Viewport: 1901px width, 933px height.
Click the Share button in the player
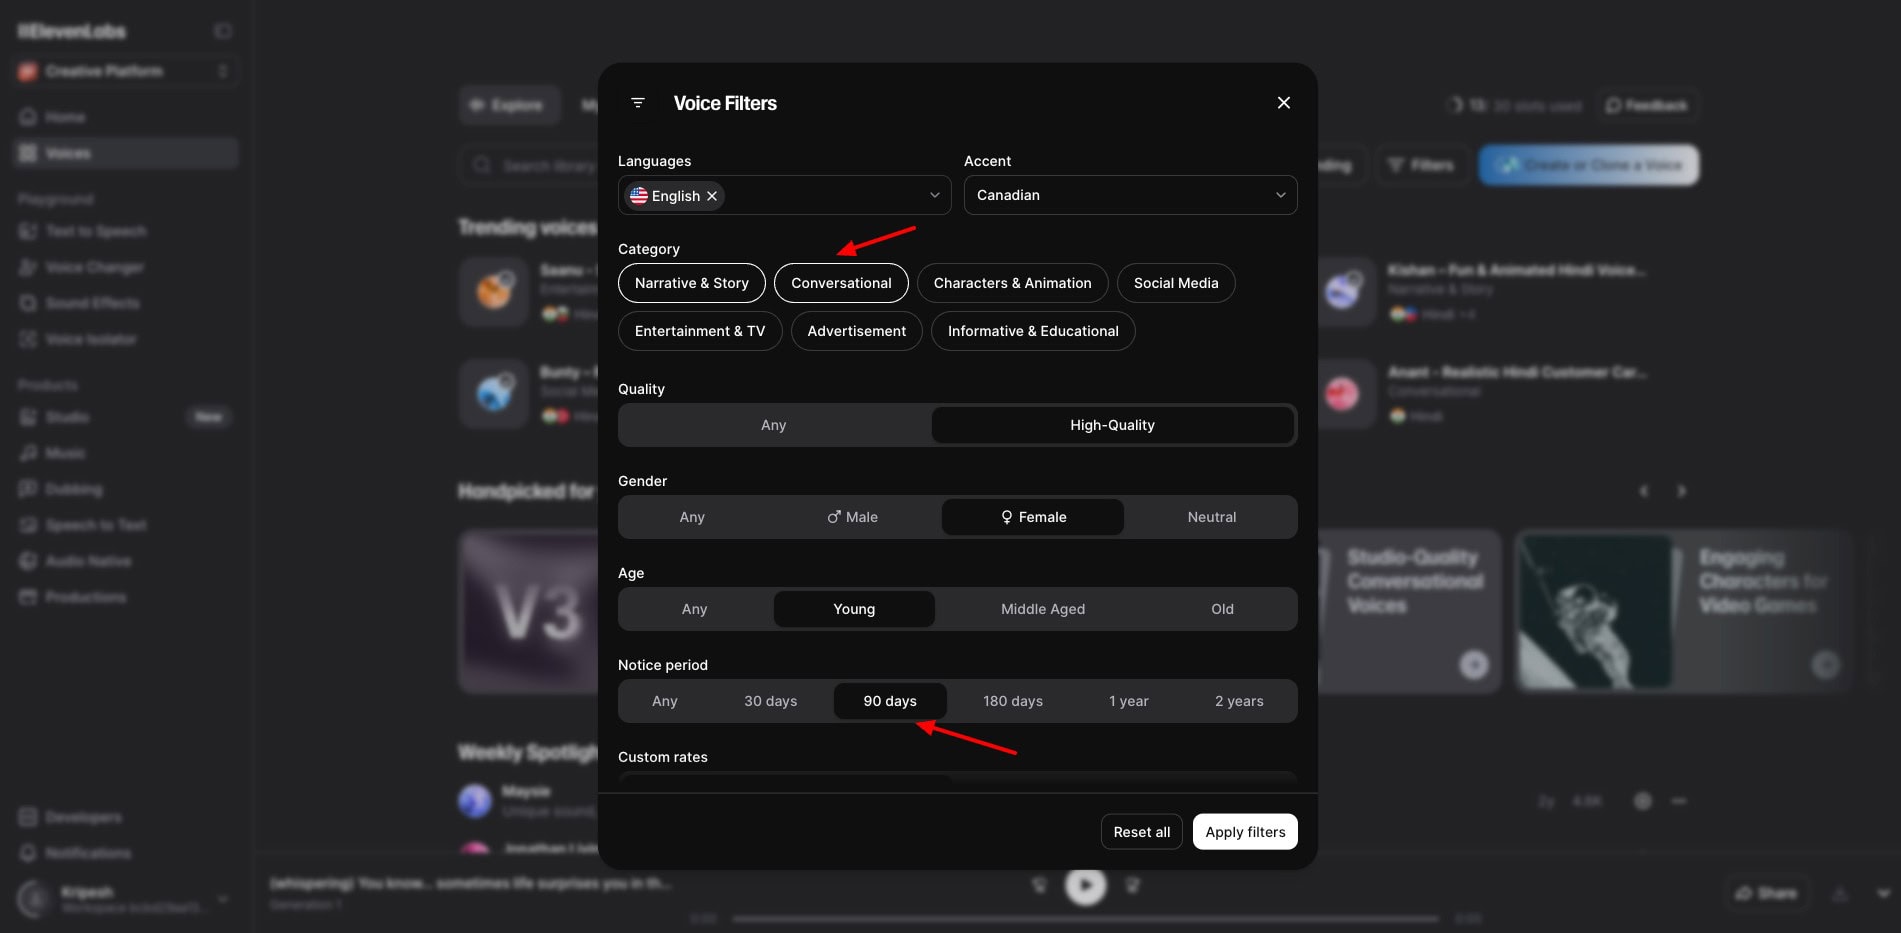click(x=1766, y=893)
